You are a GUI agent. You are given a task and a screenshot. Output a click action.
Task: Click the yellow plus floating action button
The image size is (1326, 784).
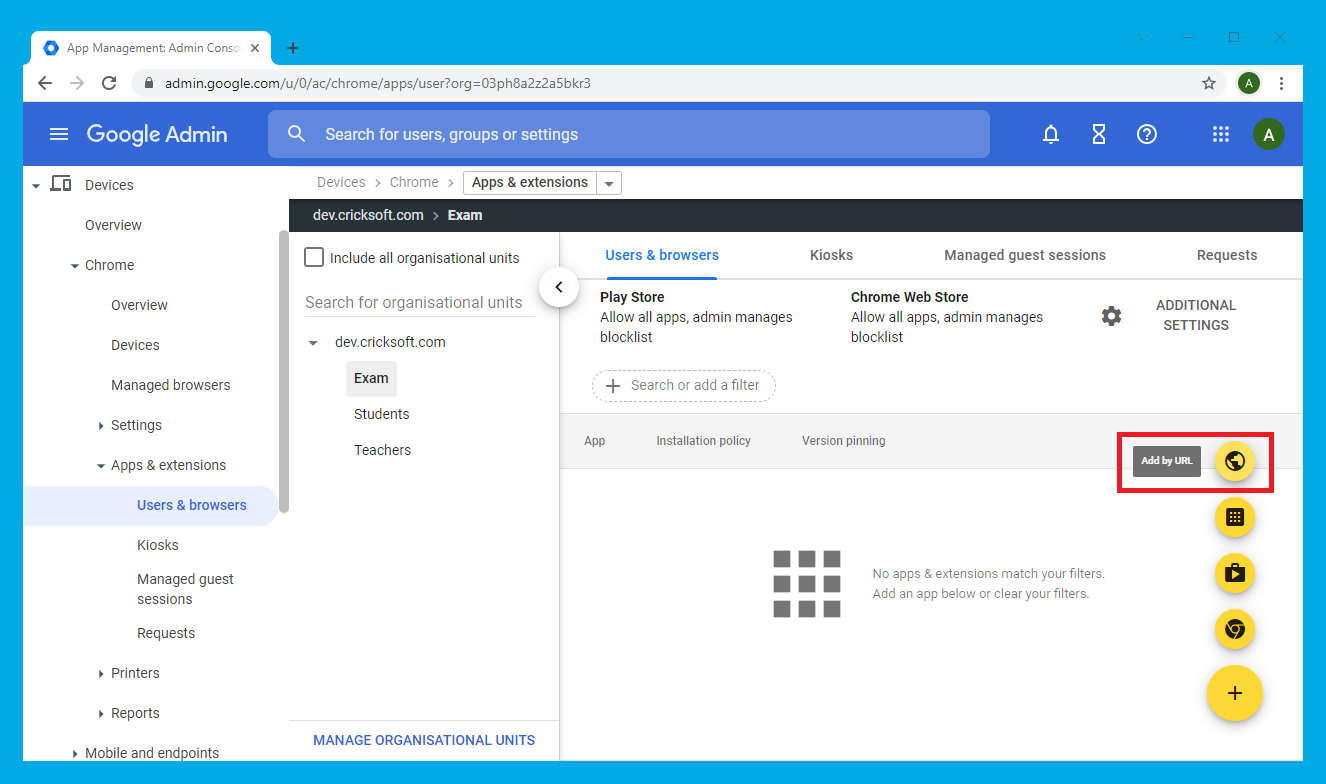1234,693
